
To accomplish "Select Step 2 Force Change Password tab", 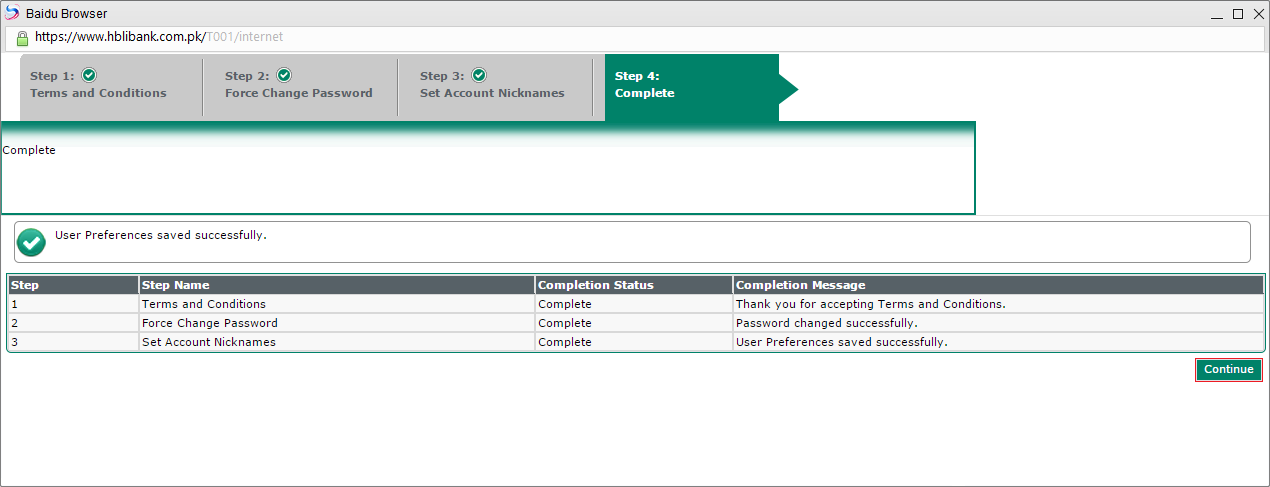I will tap(300, 87).
